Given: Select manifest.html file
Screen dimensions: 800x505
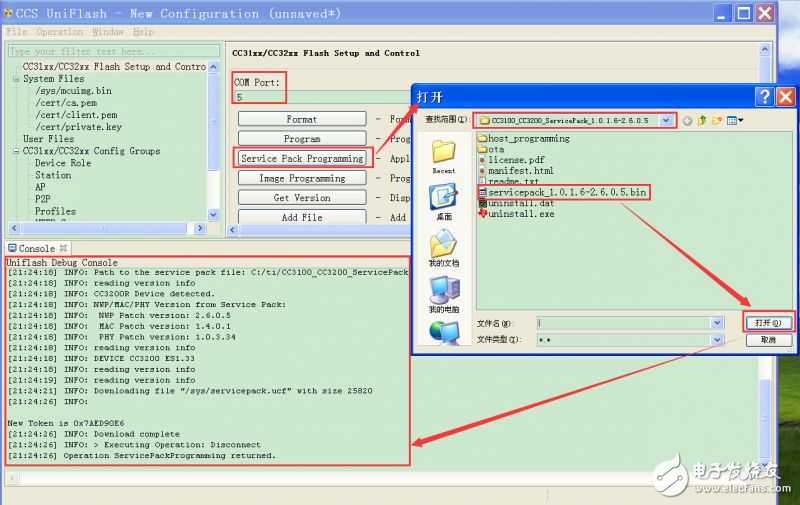Looking at the screenshot, I should coord(516,170).
